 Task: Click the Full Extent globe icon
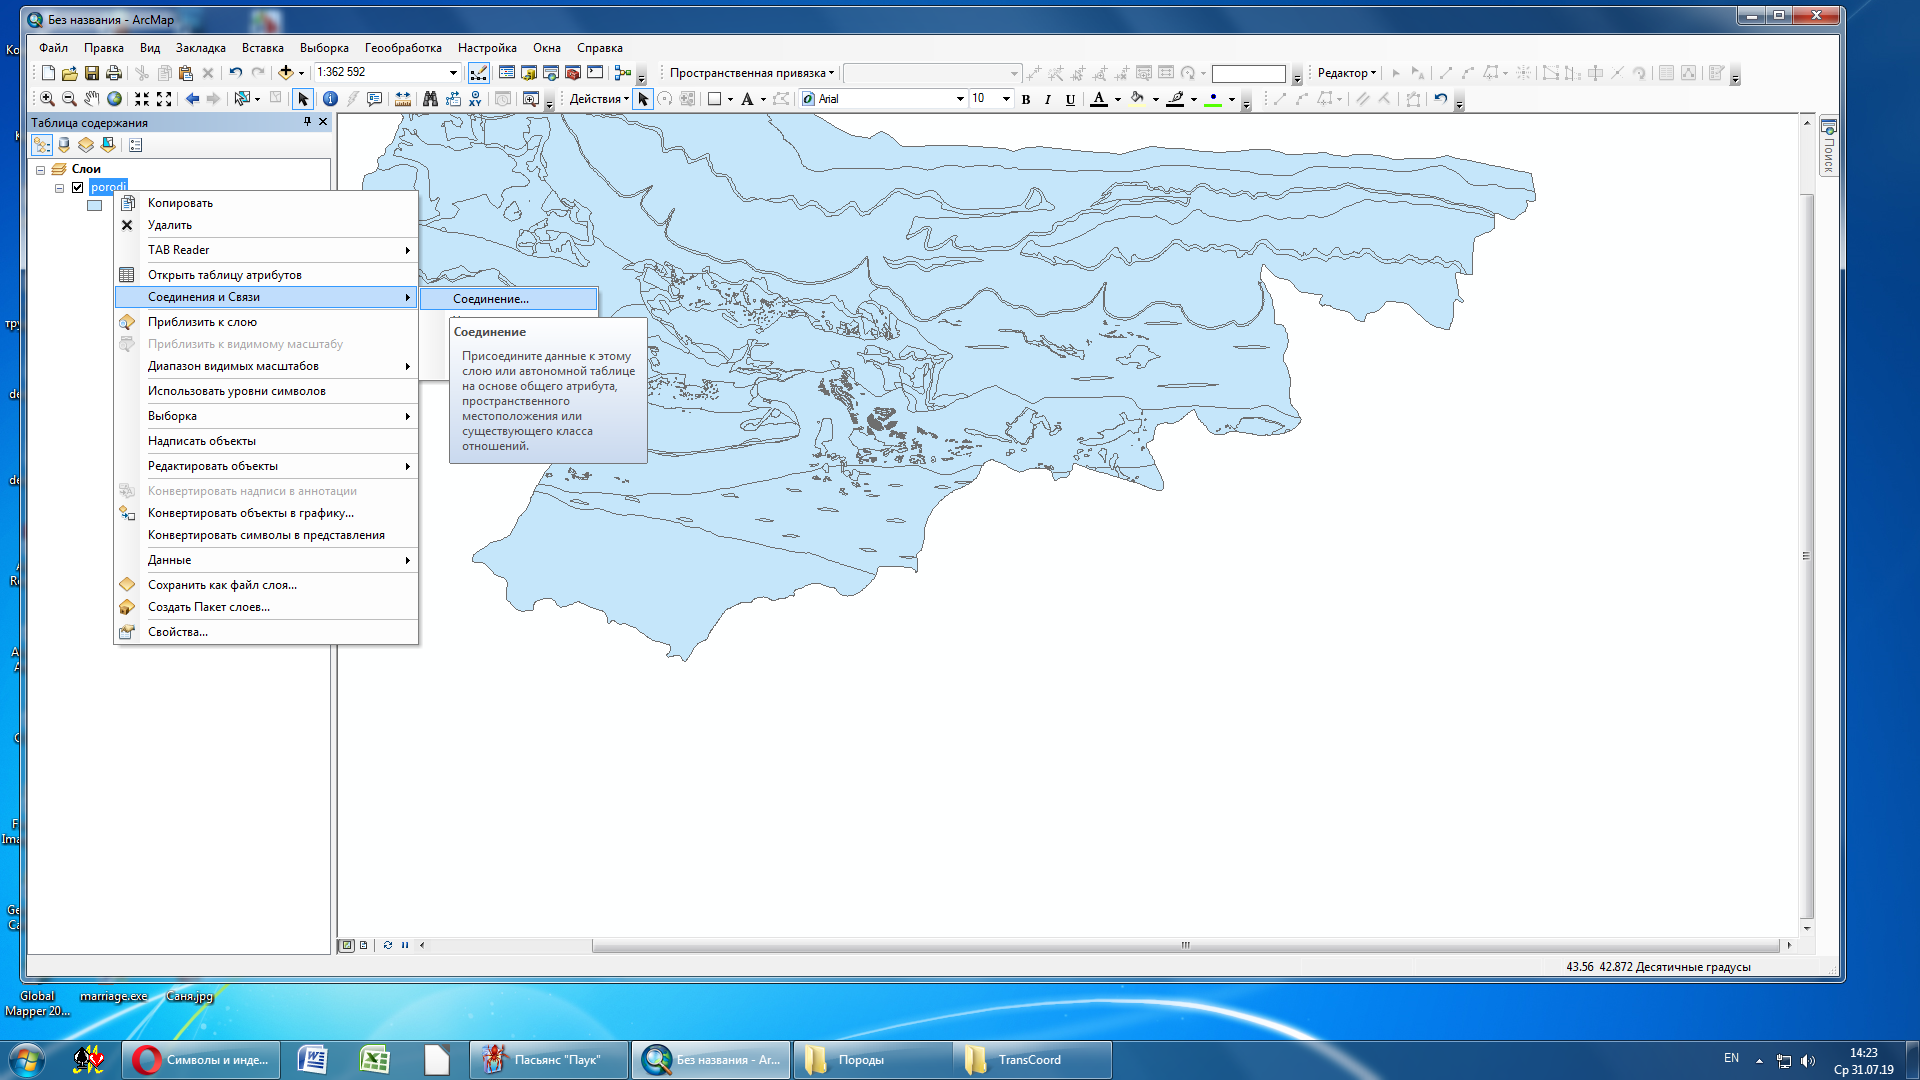[x=115, y=99]
